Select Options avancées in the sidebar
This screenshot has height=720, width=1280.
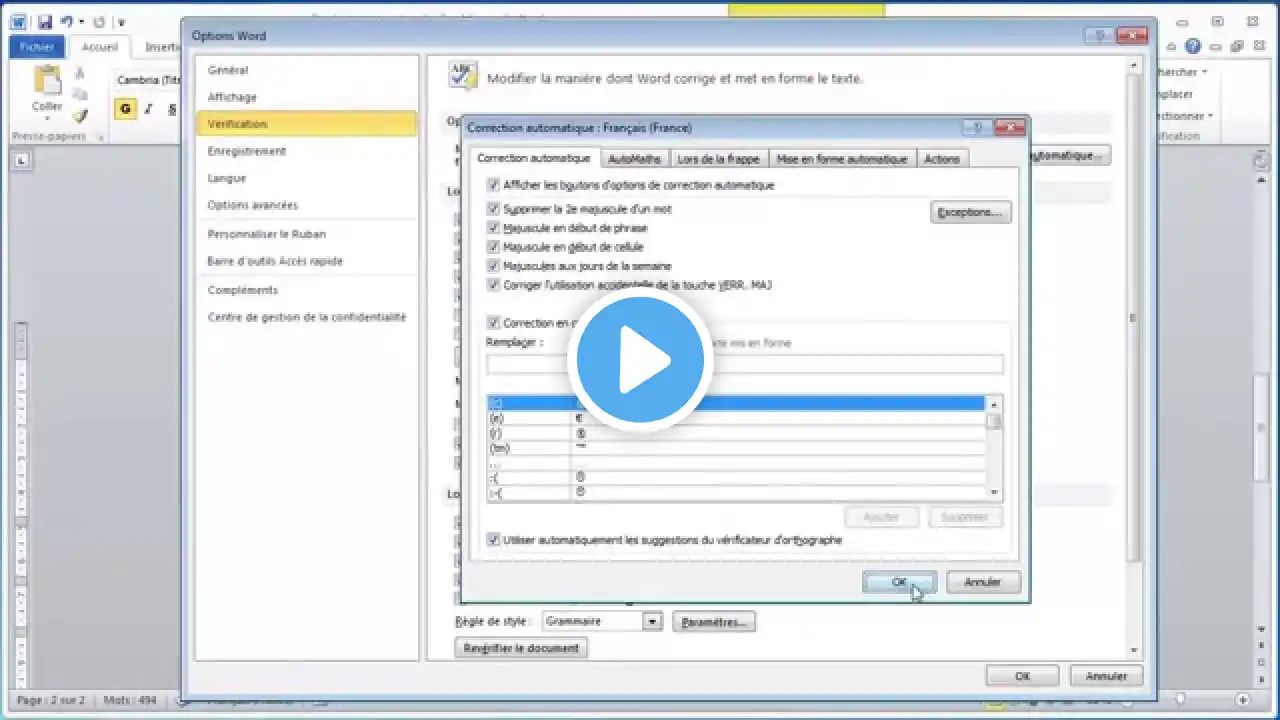tap(253, 205)
